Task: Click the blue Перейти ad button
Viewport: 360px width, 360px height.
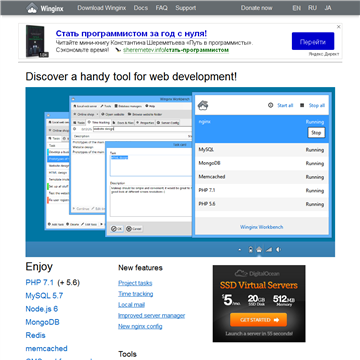Action: tap(313, 41)
